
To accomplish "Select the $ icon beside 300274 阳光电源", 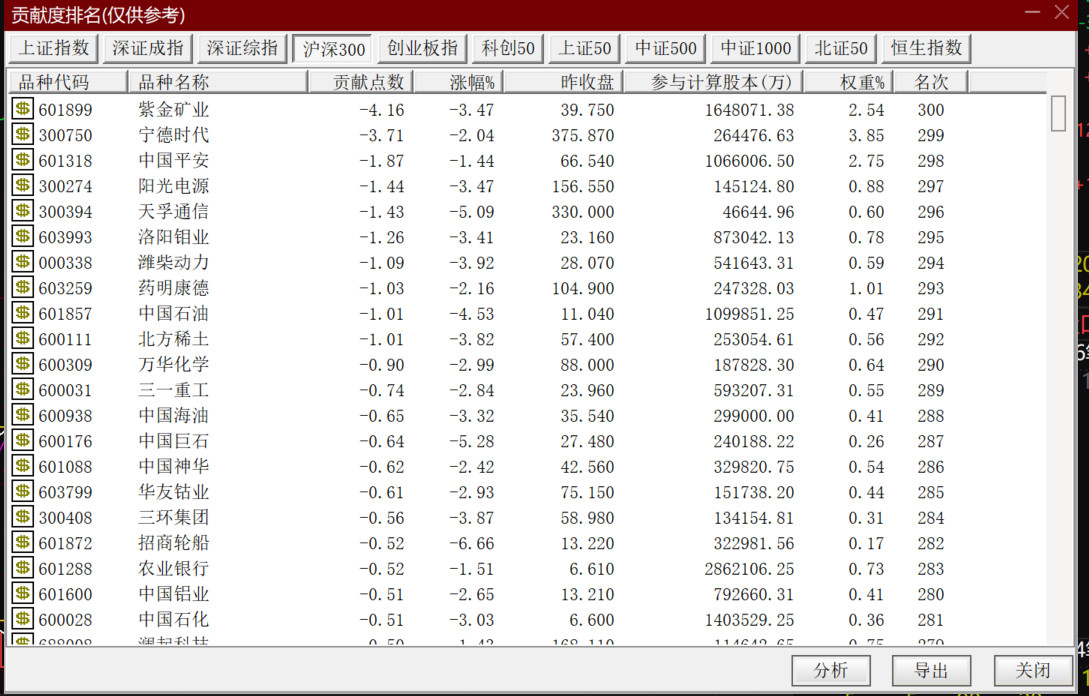I will 22,185.
